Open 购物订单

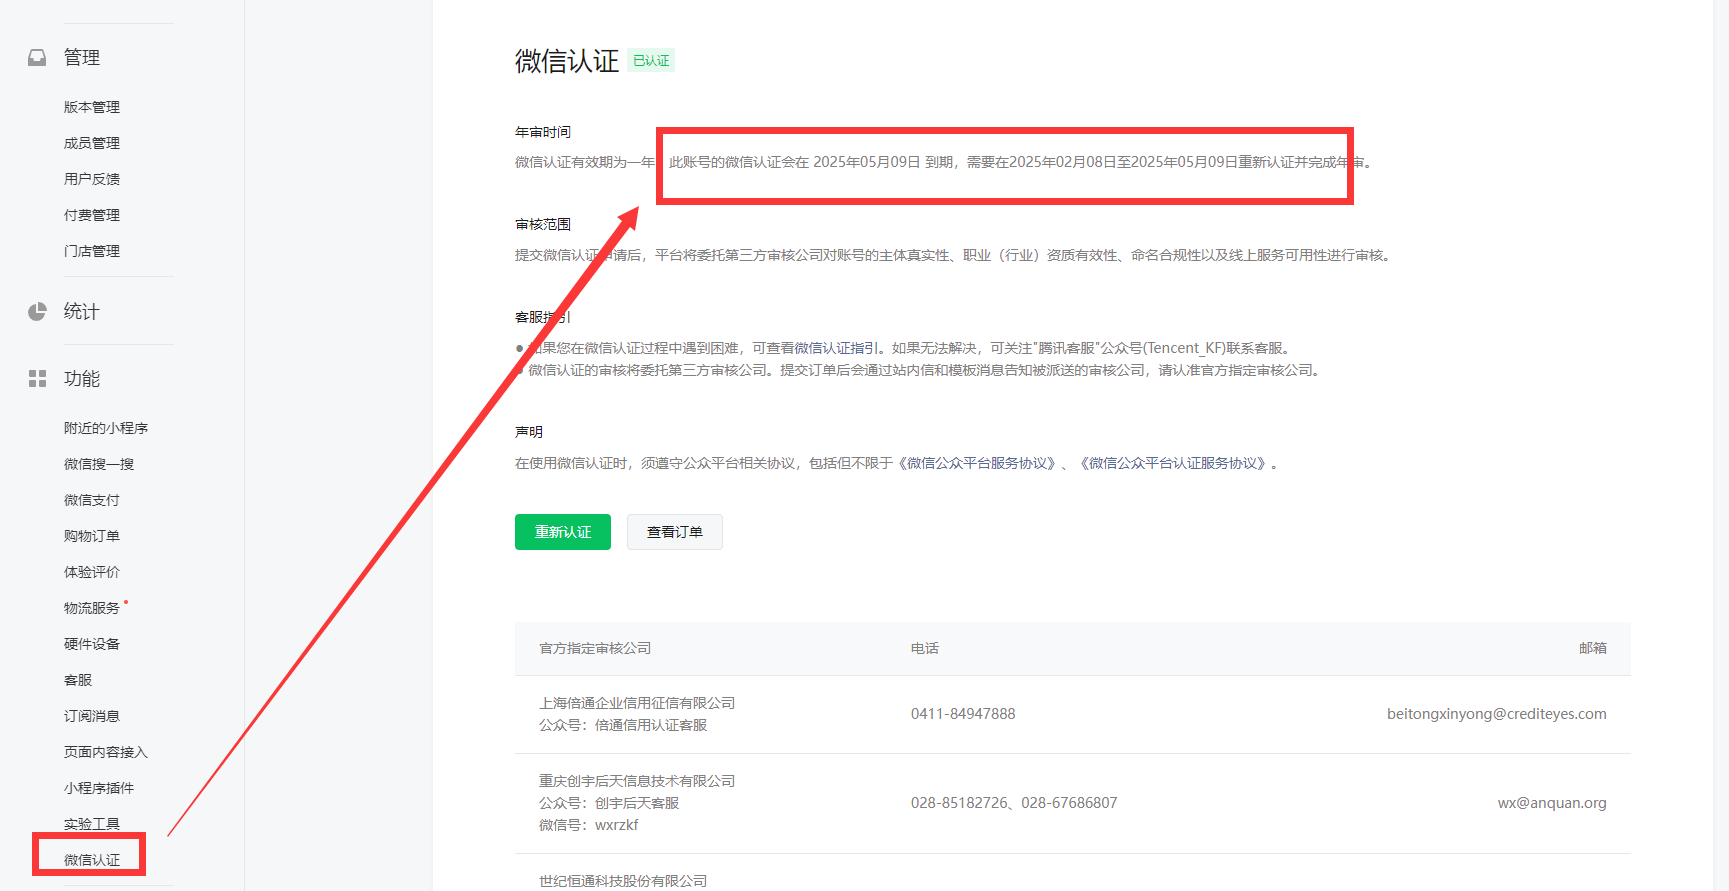click(x=92, y=536)
